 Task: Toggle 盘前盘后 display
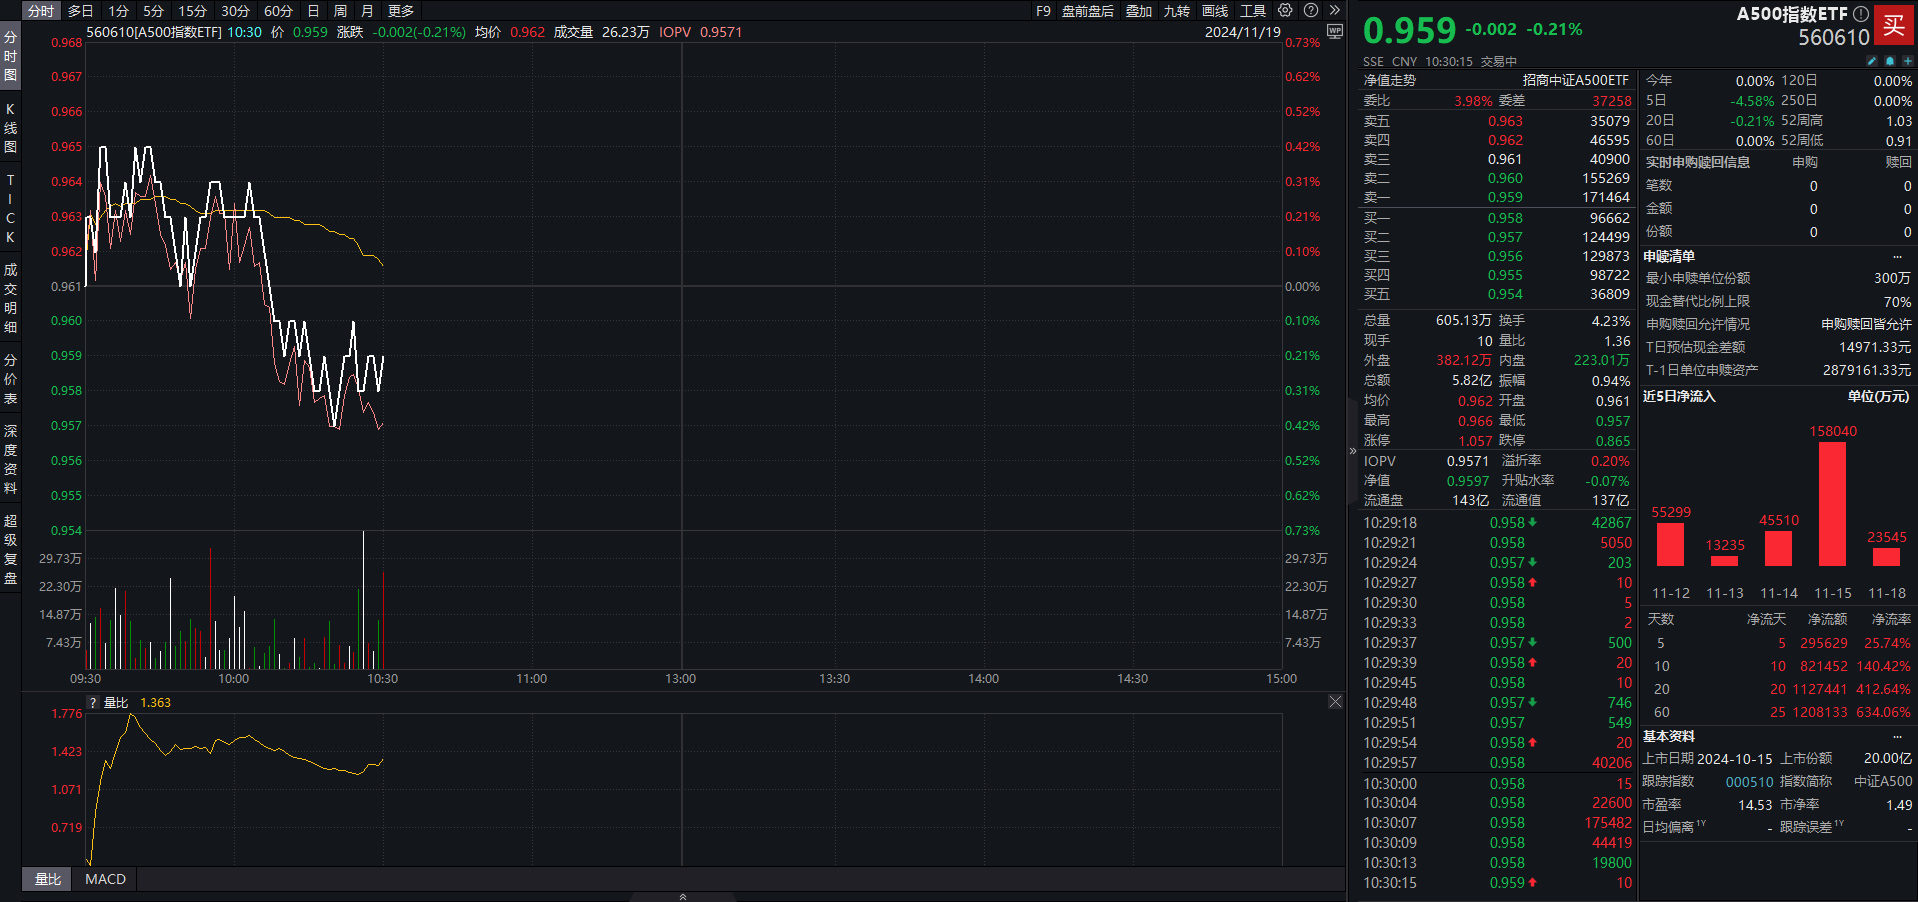point(1087,11)
